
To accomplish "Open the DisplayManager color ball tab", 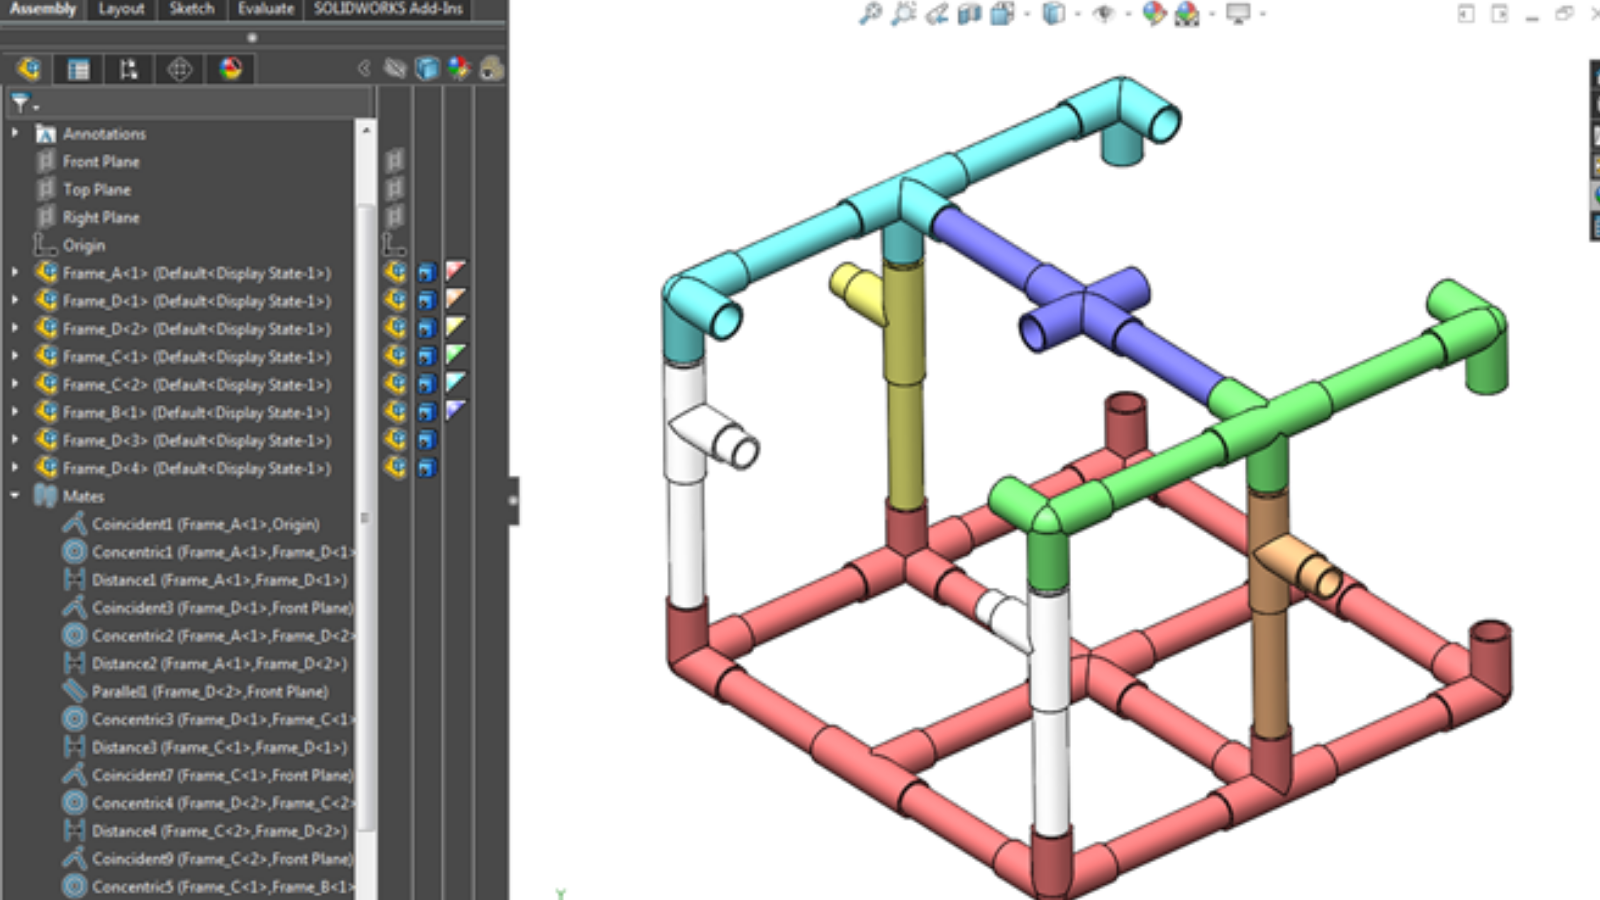I will click(x=231, y=69).
